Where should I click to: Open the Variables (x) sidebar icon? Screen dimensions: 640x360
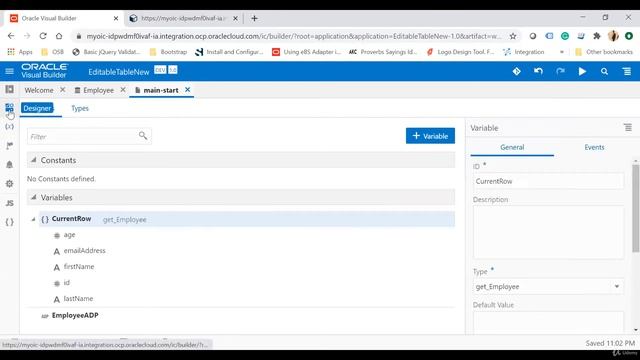click(x=9, y=127)
